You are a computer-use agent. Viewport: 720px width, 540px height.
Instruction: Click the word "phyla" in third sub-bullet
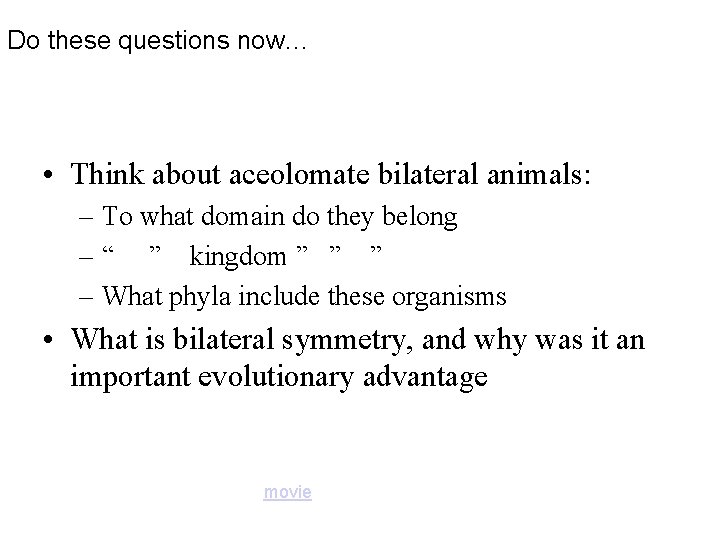coord(200,297)
